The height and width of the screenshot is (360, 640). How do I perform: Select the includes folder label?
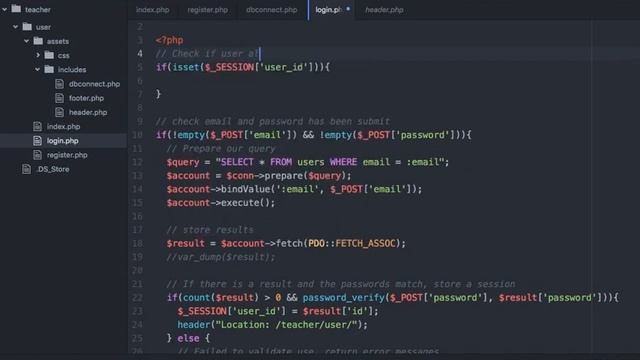[x=72, y=70]
